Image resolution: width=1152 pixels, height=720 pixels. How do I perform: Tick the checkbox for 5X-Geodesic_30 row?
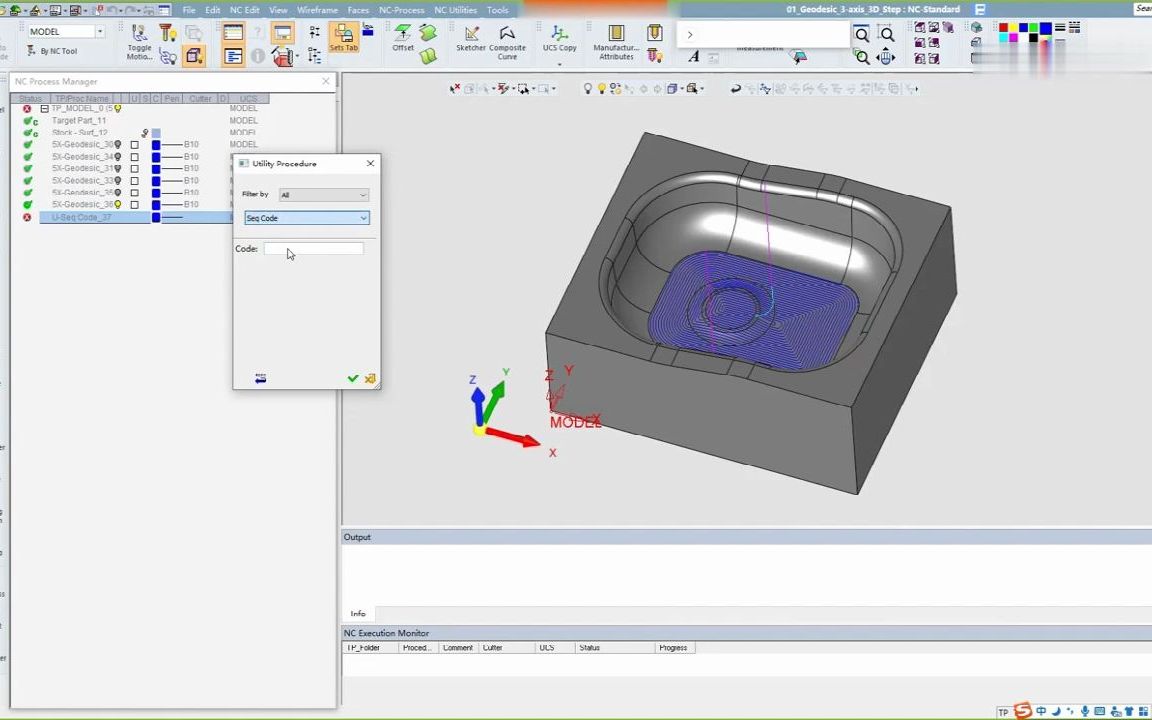[x=135, y=145]
